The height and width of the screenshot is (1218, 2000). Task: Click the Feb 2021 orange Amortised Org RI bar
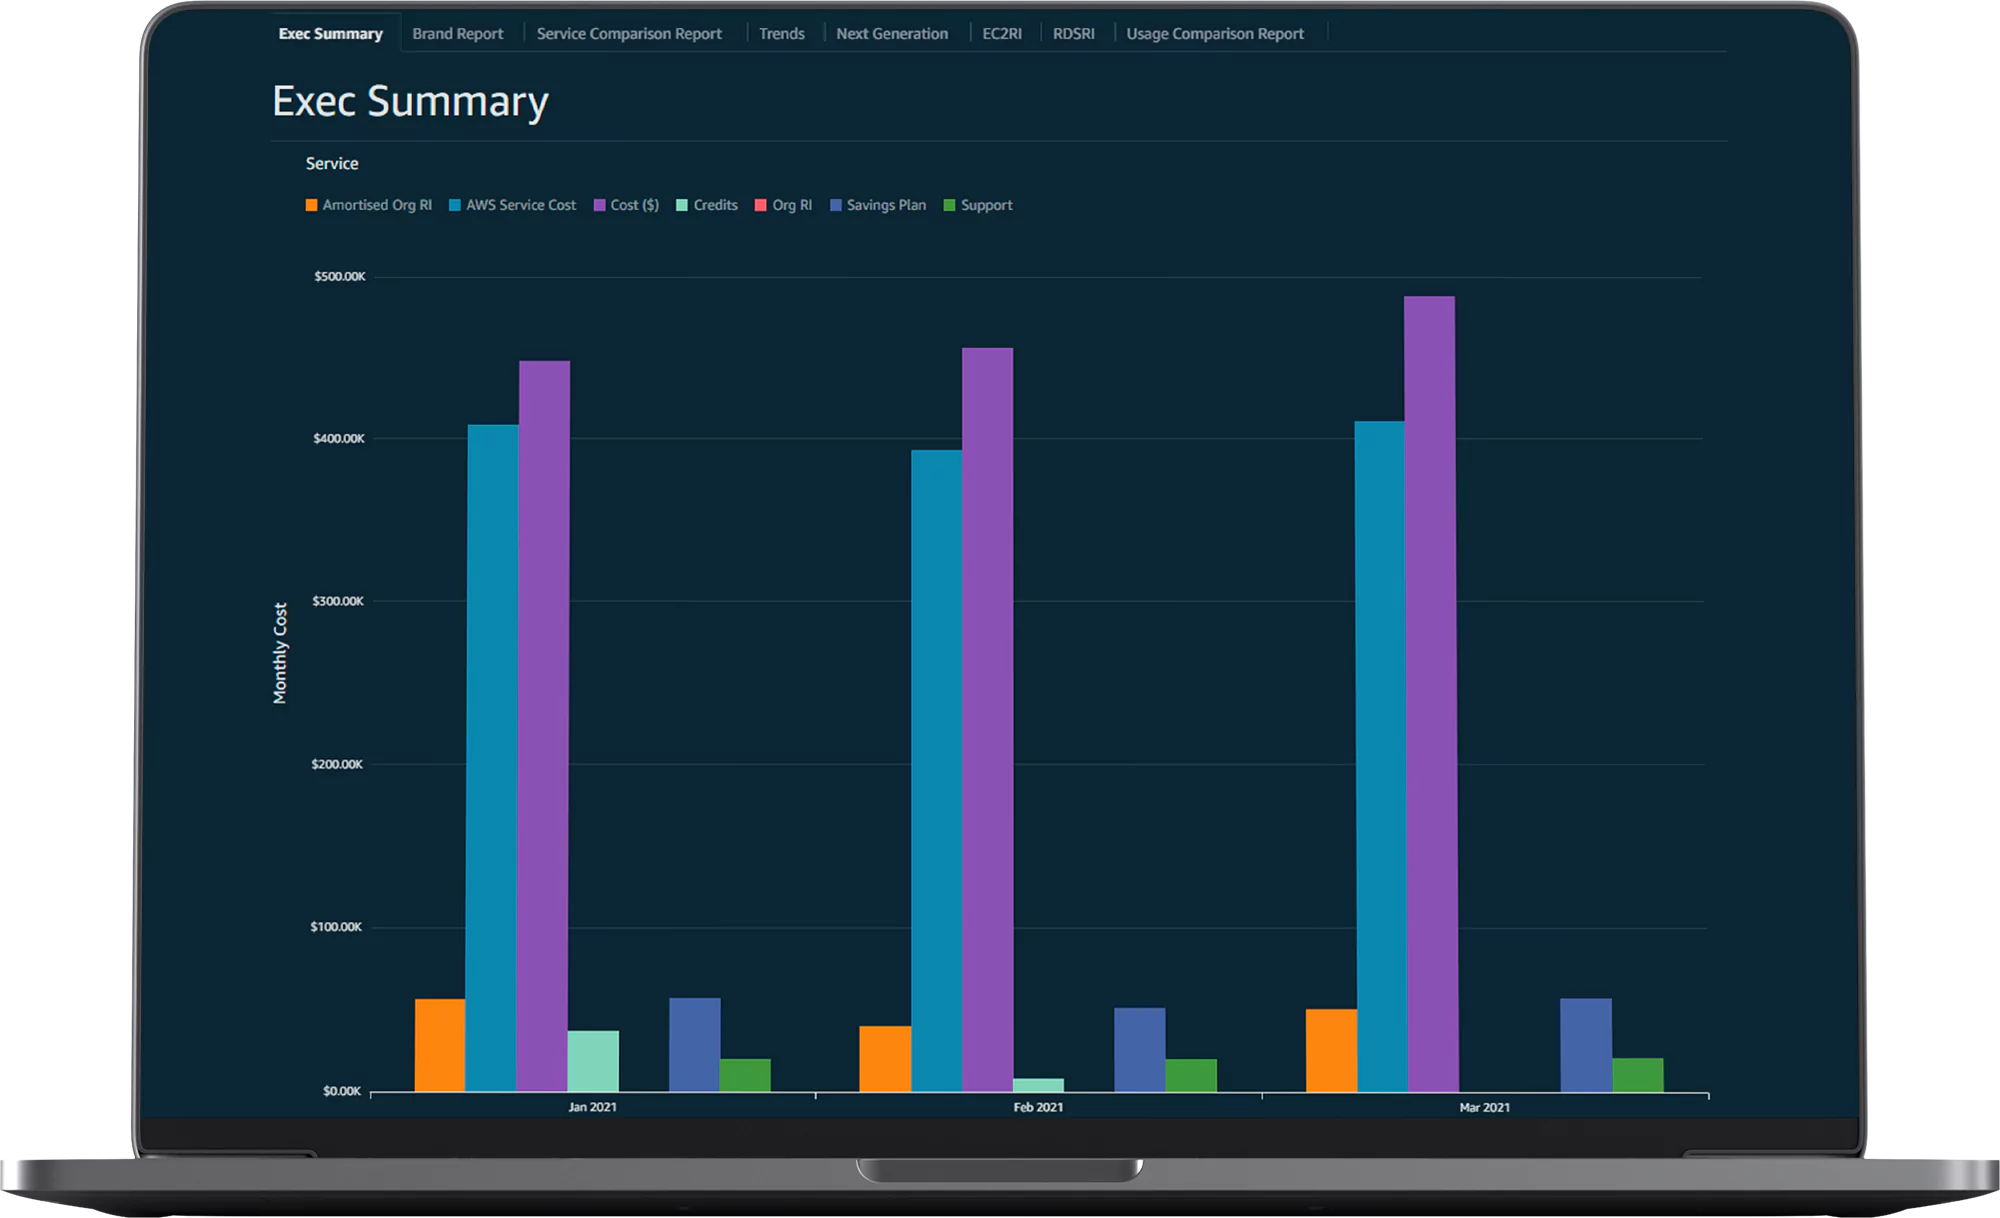pos(885,1058)
